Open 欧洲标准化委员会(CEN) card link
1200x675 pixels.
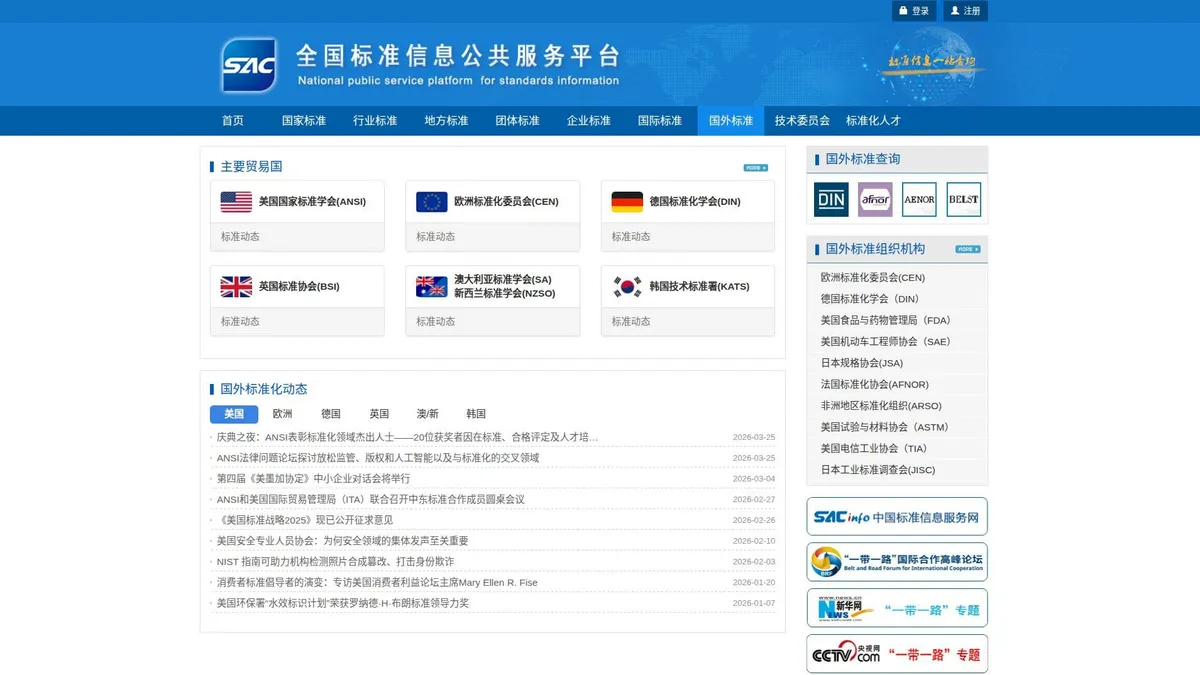tap(506, 202)
